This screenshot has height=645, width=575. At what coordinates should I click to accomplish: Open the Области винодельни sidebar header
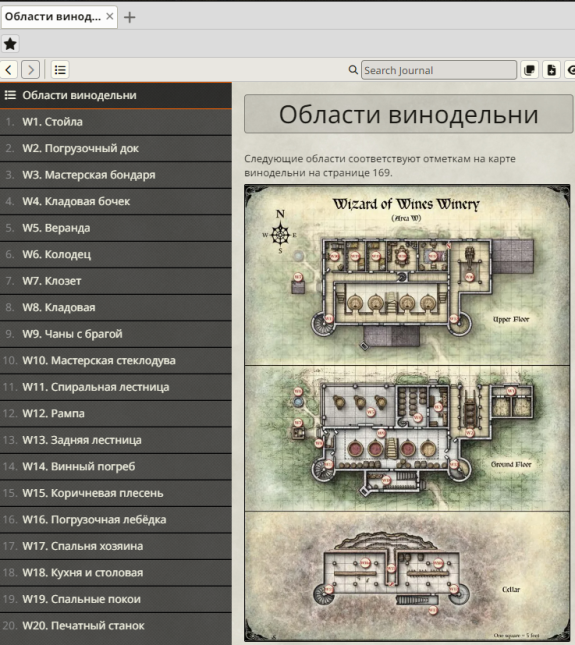pos(116,95)
